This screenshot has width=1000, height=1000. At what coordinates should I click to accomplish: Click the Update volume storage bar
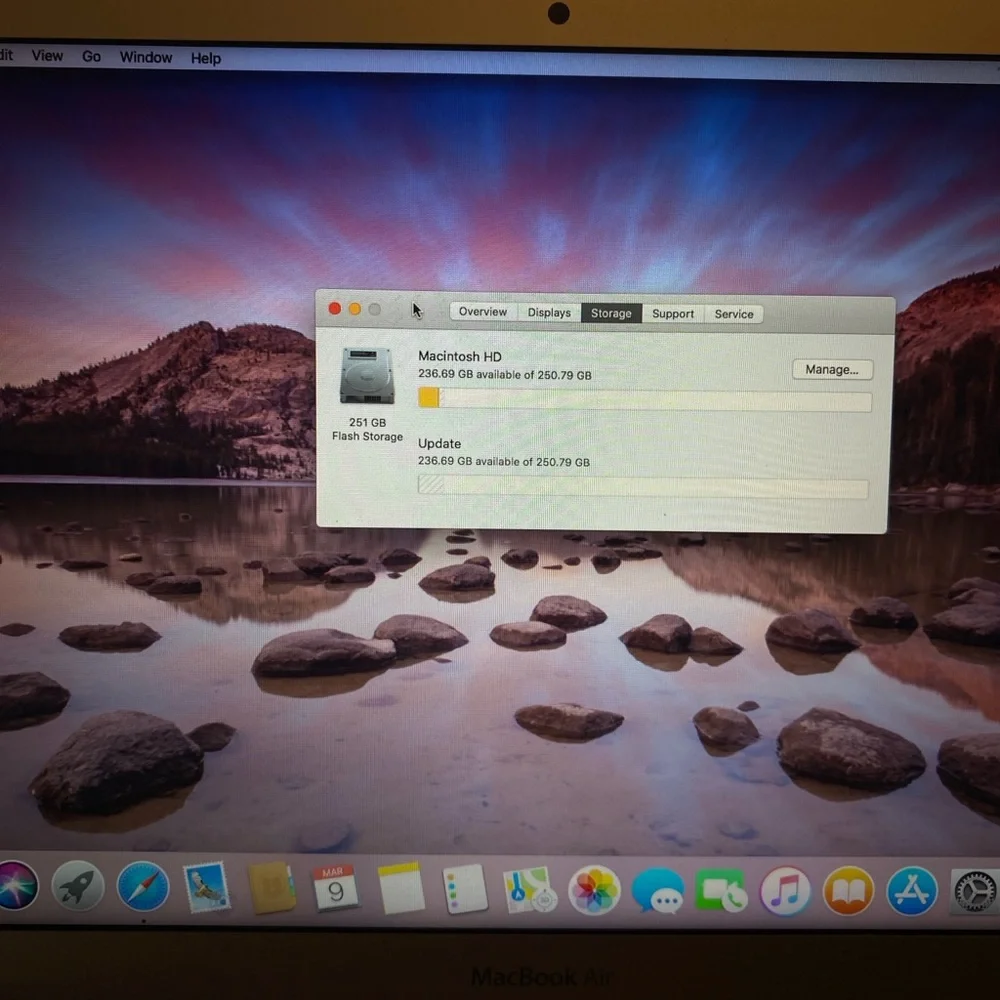point(643,487)
